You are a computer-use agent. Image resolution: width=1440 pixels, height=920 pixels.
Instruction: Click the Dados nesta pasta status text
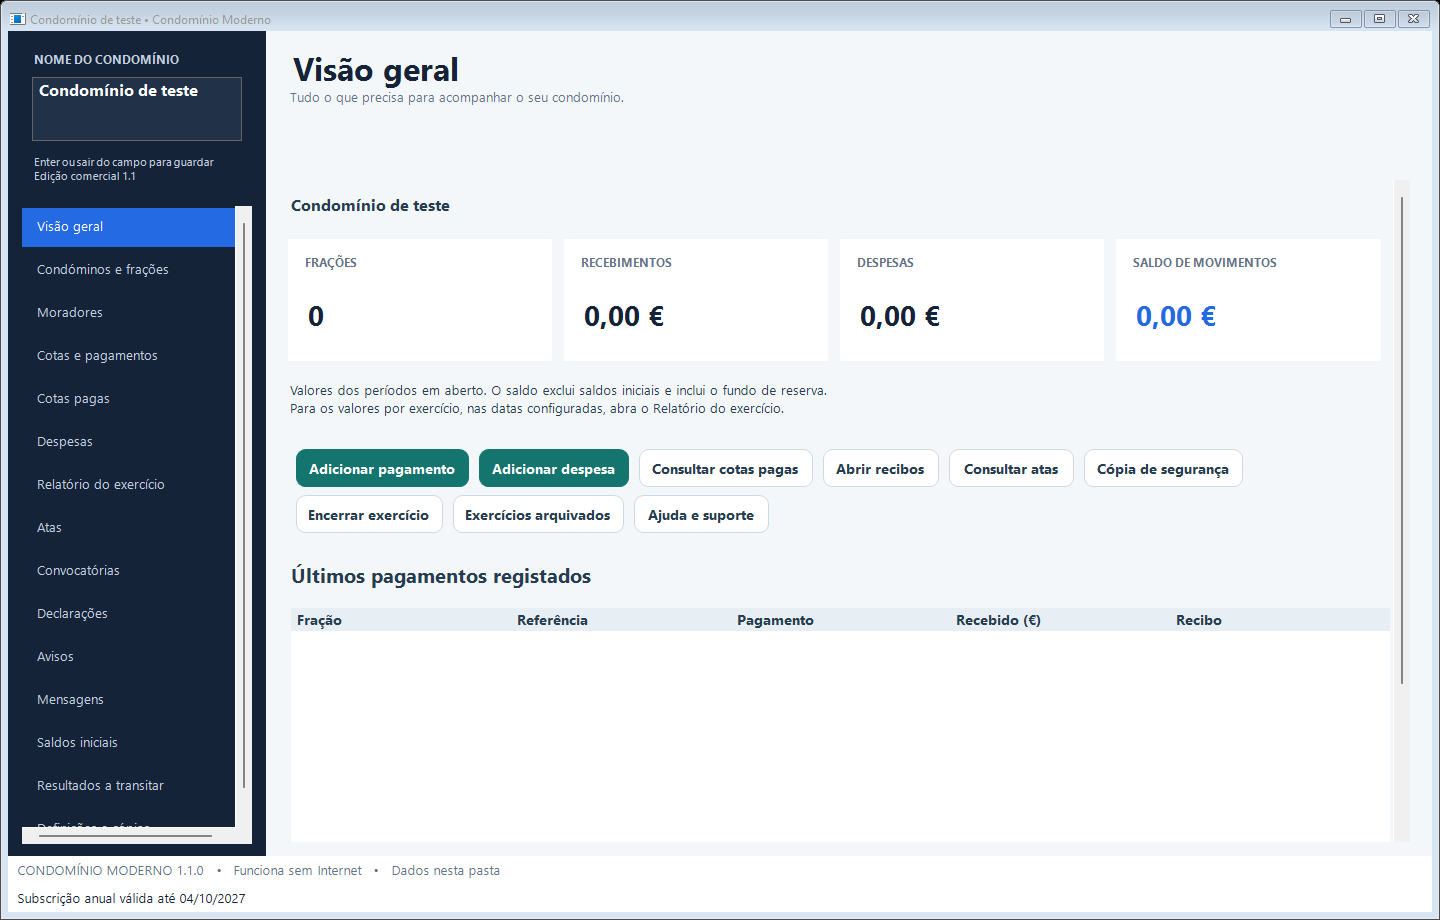click(446, 871)
